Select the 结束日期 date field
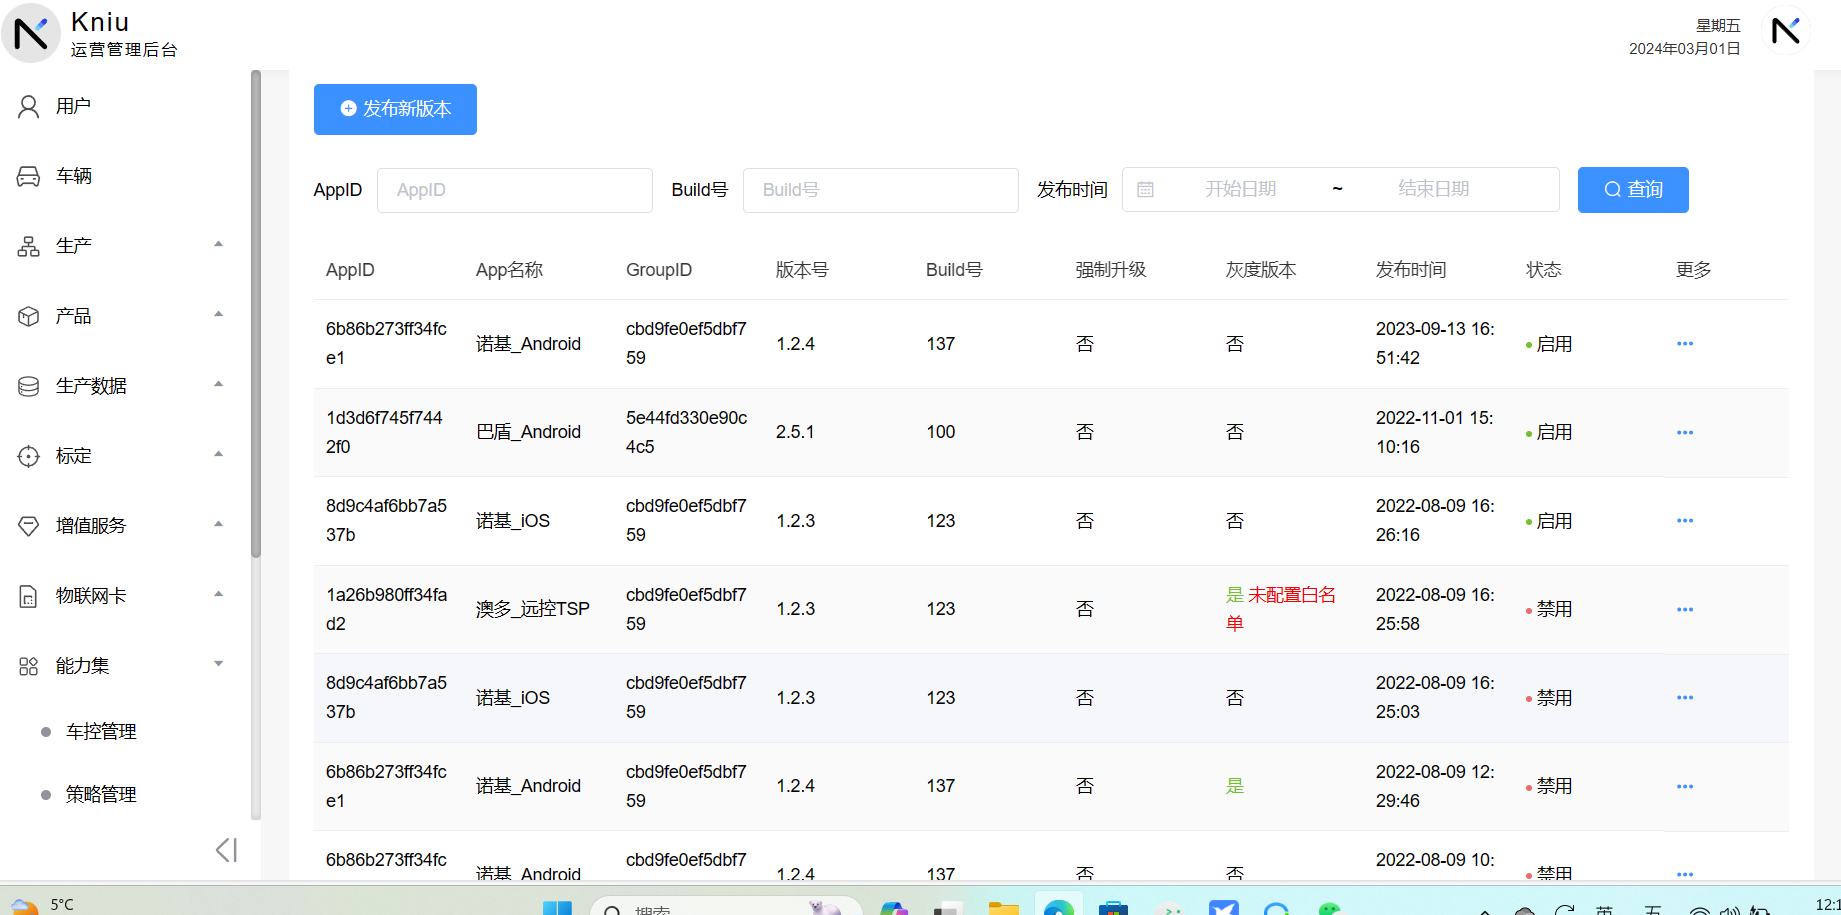 (x=1434, y=189)
